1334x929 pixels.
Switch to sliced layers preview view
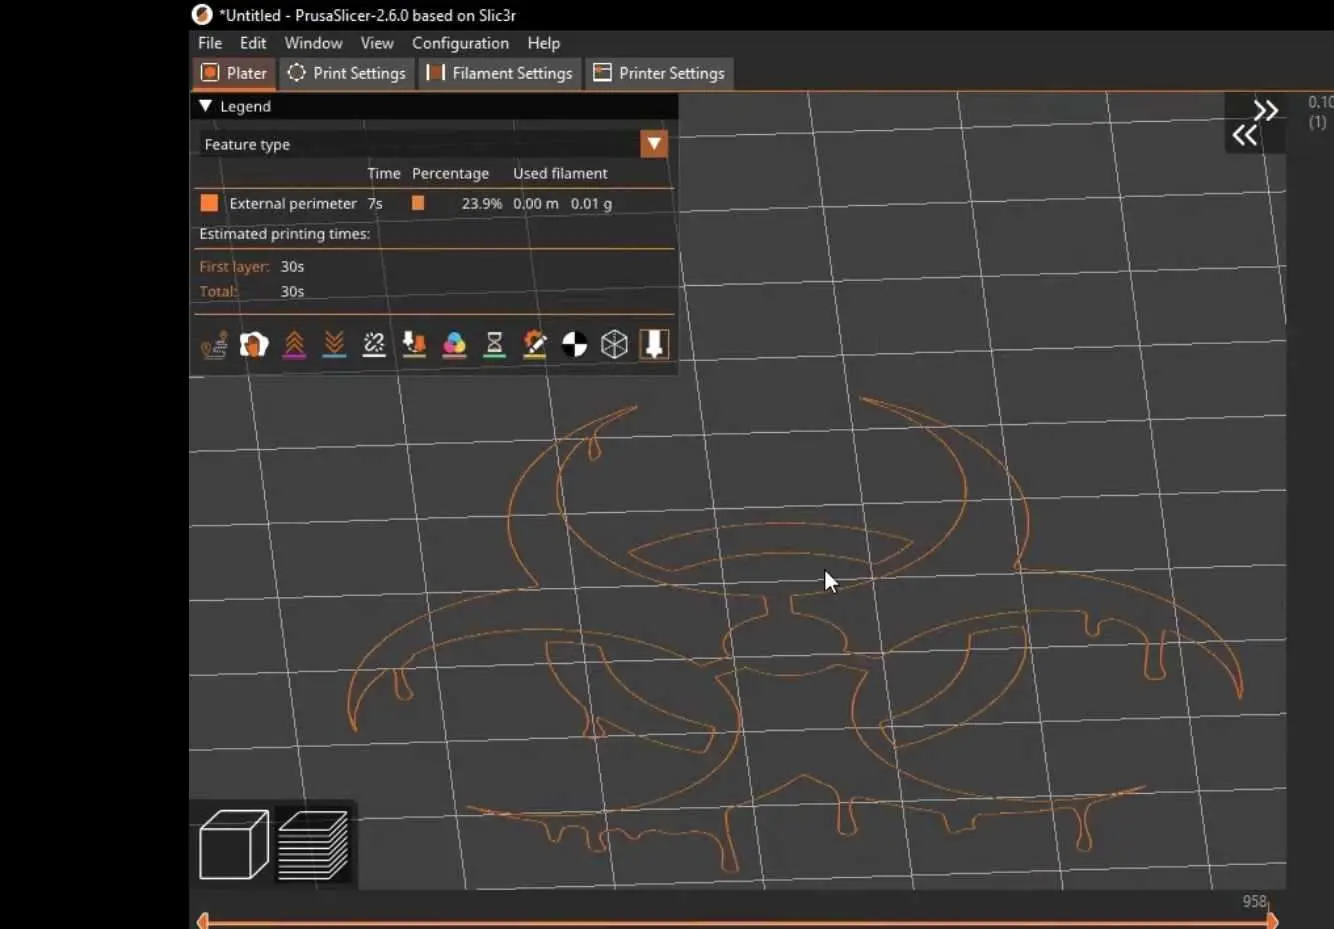tap(313, 845)
